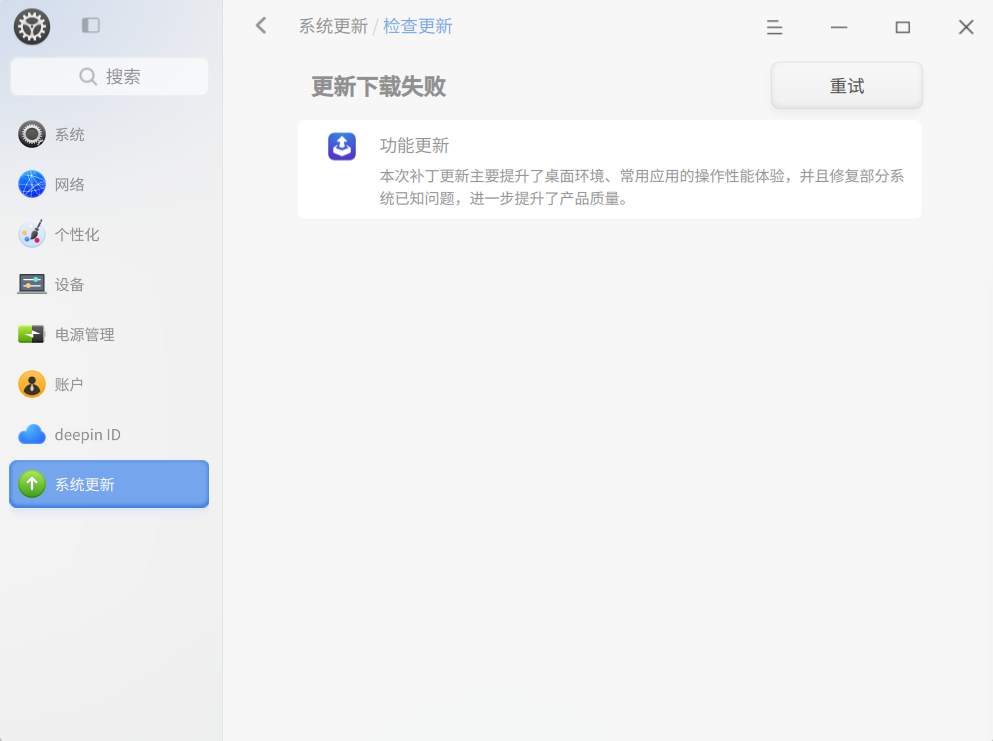Open the title bar hamburger menu
993x741 pixels.
(x=775, y=27)
